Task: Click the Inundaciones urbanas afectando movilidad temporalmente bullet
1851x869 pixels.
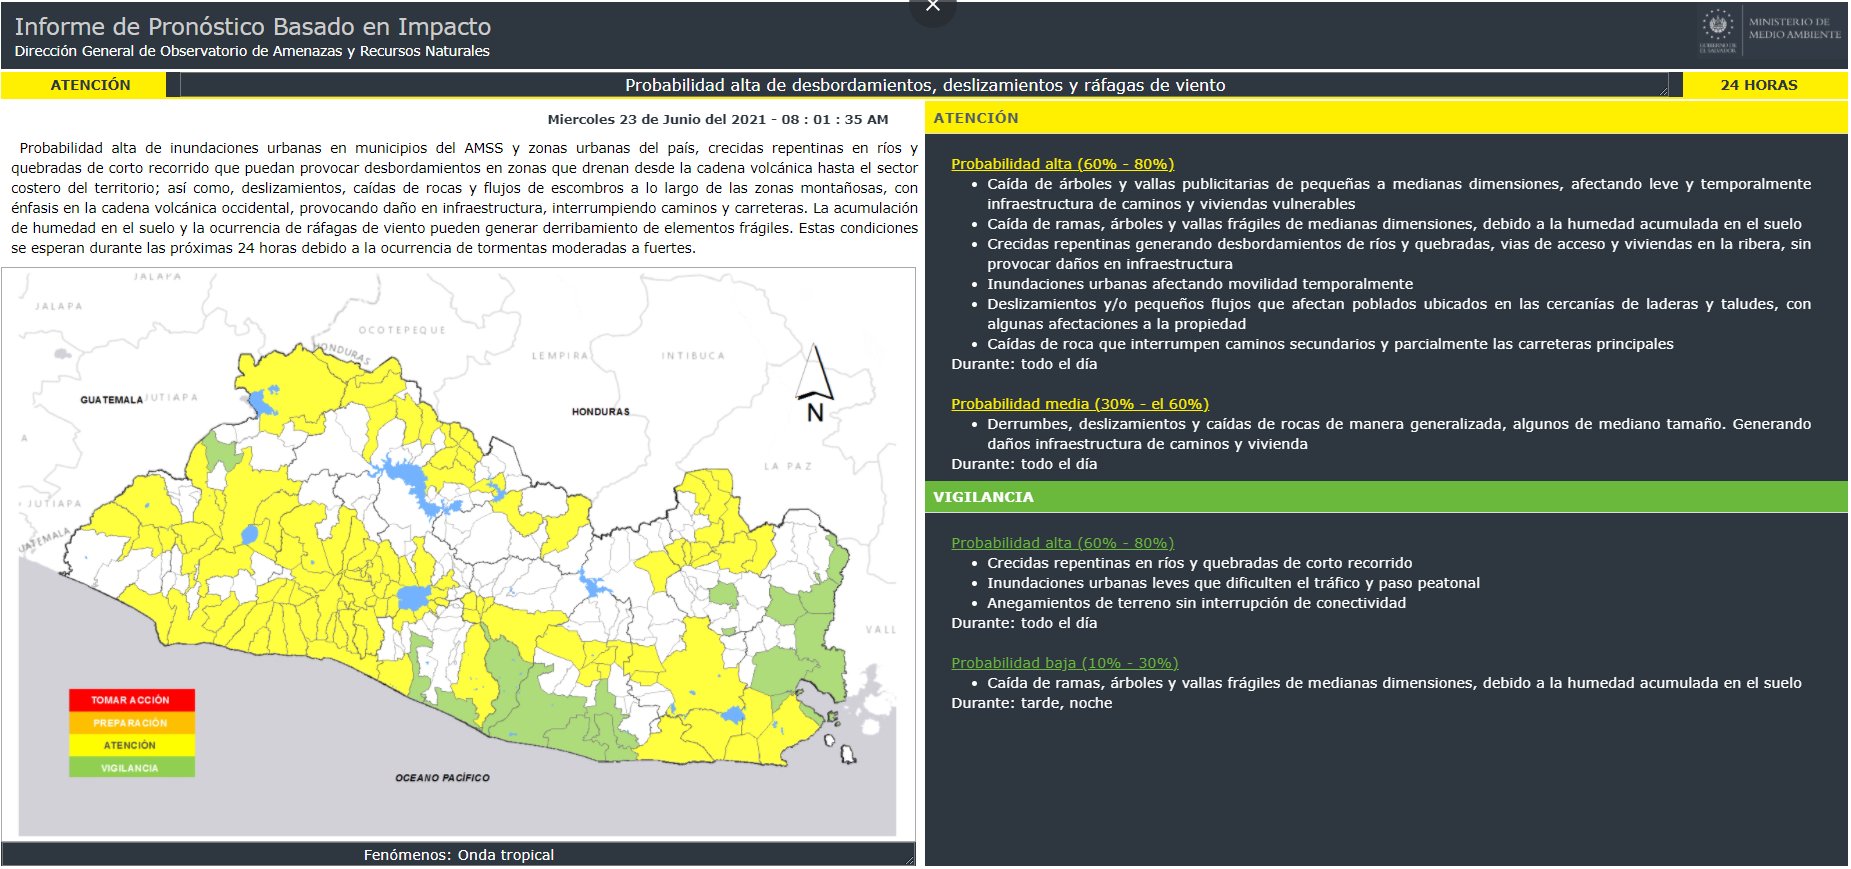Action: pyautogui.click(x=1200, y=284)
